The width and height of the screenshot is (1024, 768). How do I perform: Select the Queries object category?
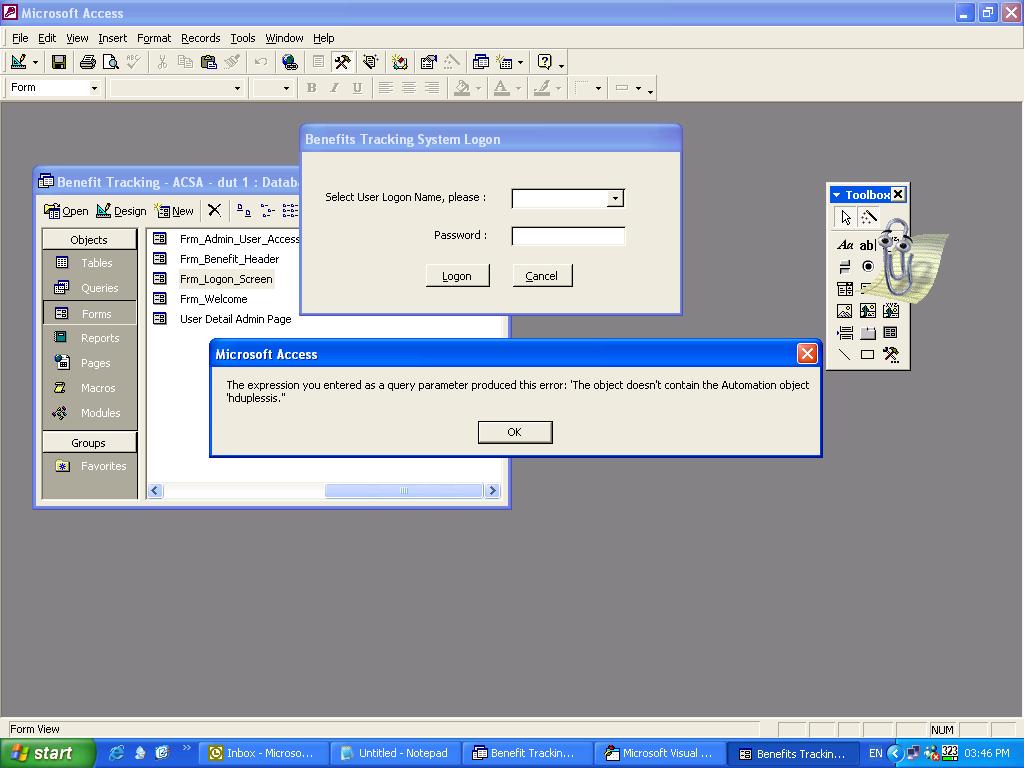[89, 288]
